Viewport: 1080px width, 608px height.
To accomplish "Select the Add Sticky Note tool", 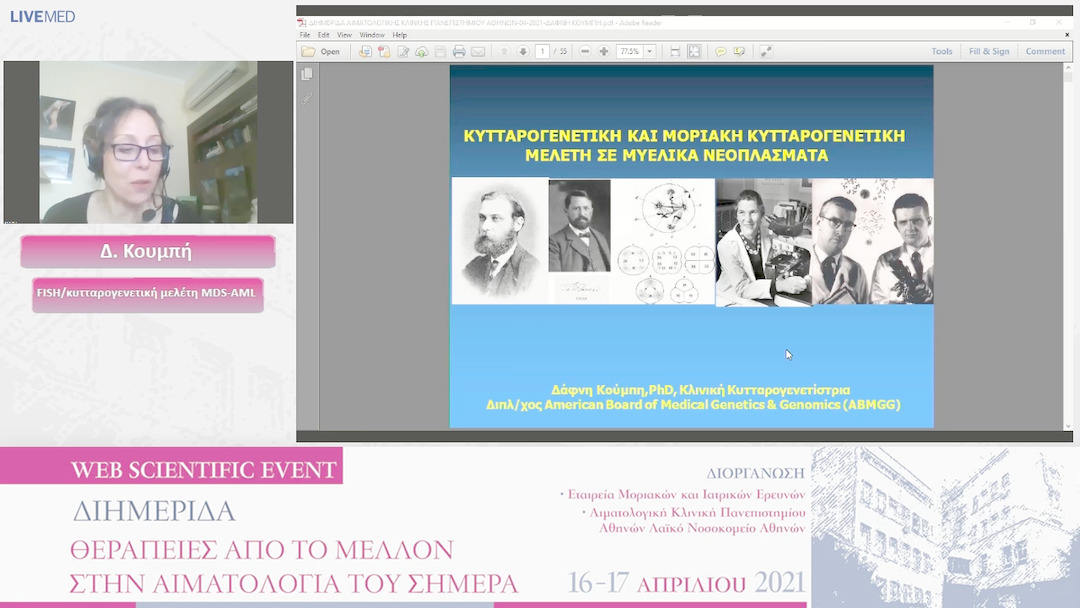I will pyautogui.click(x=720, y=52).
